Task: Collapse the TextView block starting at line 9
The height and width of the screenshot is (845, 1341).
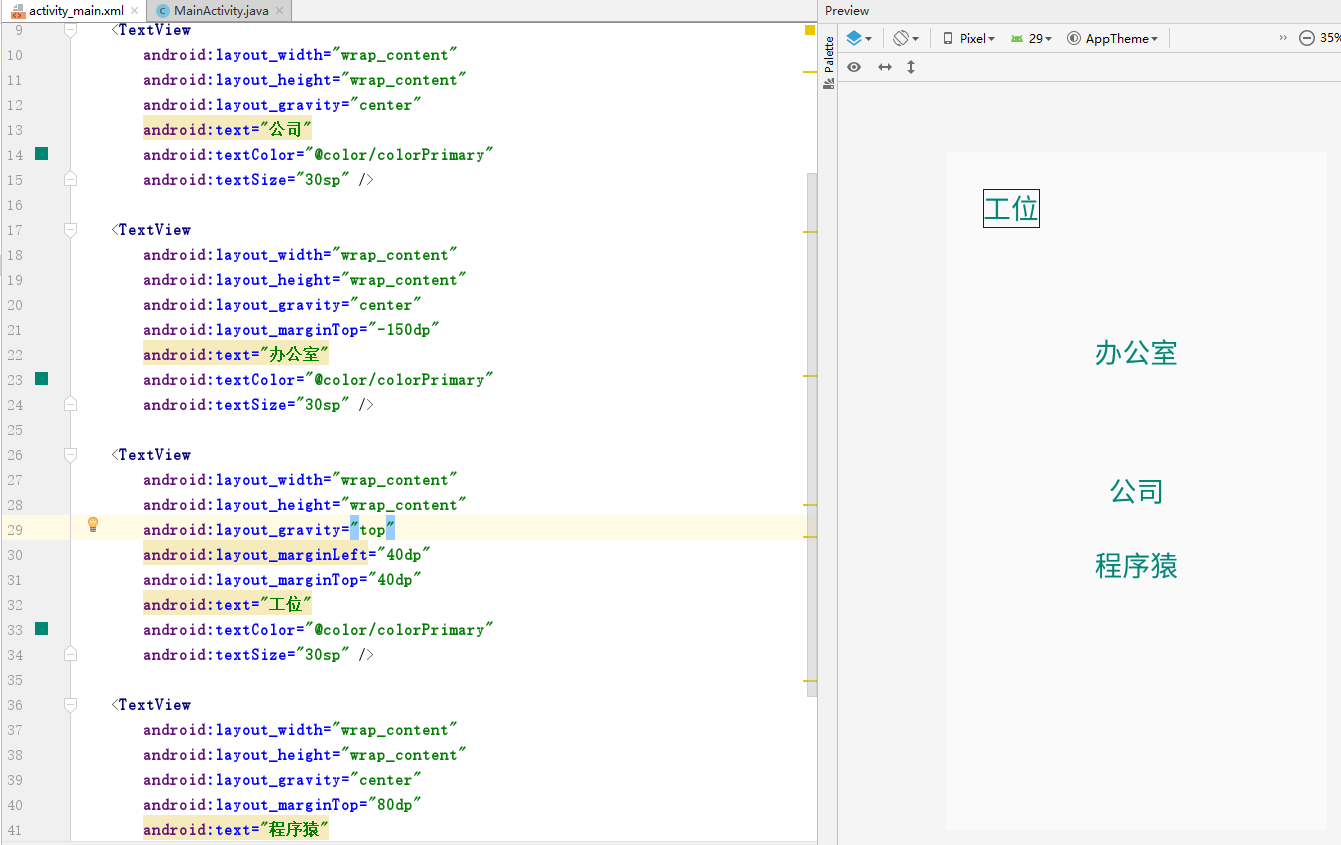Action: [x=70, y=30]
